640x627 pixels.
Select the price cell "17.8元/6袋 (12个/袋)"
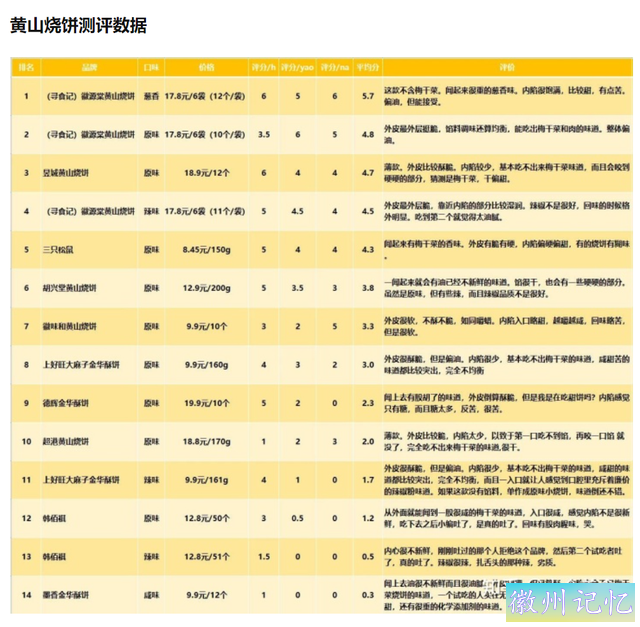[x=205, y=96]
